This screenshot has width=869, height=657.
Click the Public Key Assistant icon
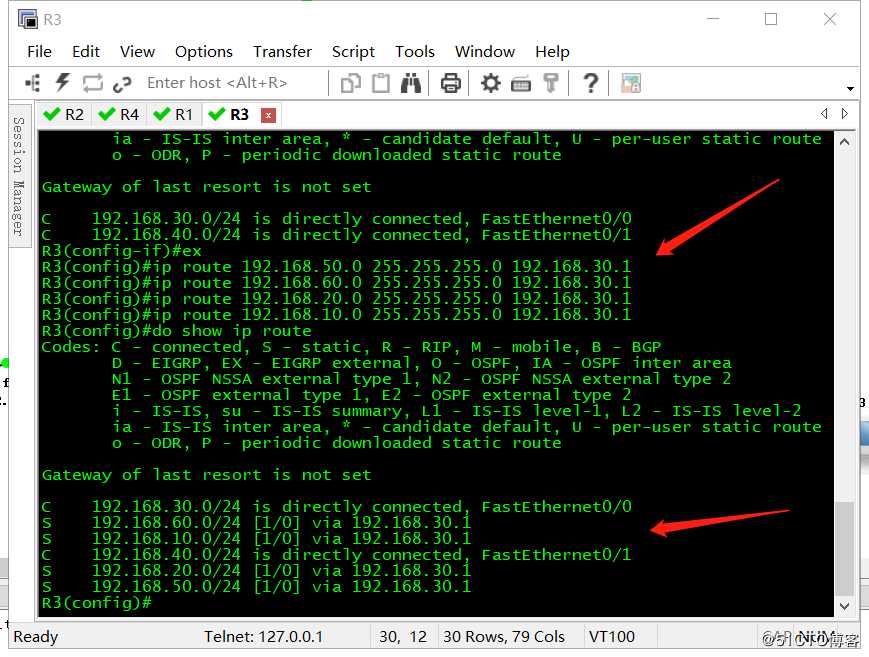tap(550, 83)
